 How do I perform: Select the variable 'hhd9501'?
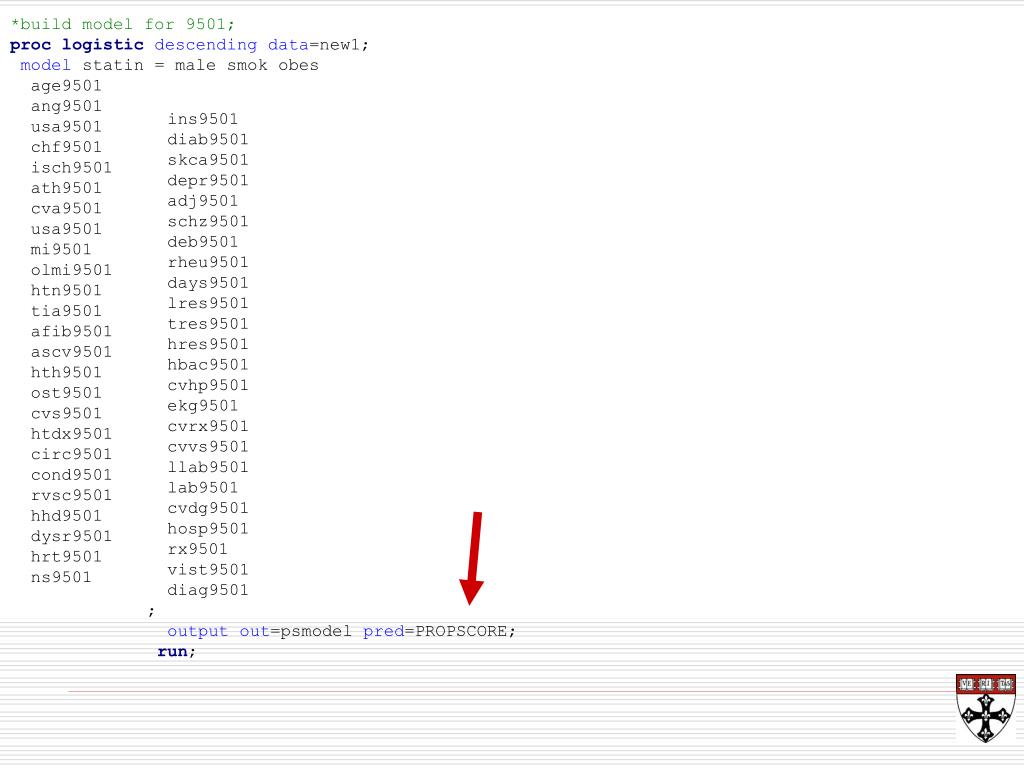(66, 516)
